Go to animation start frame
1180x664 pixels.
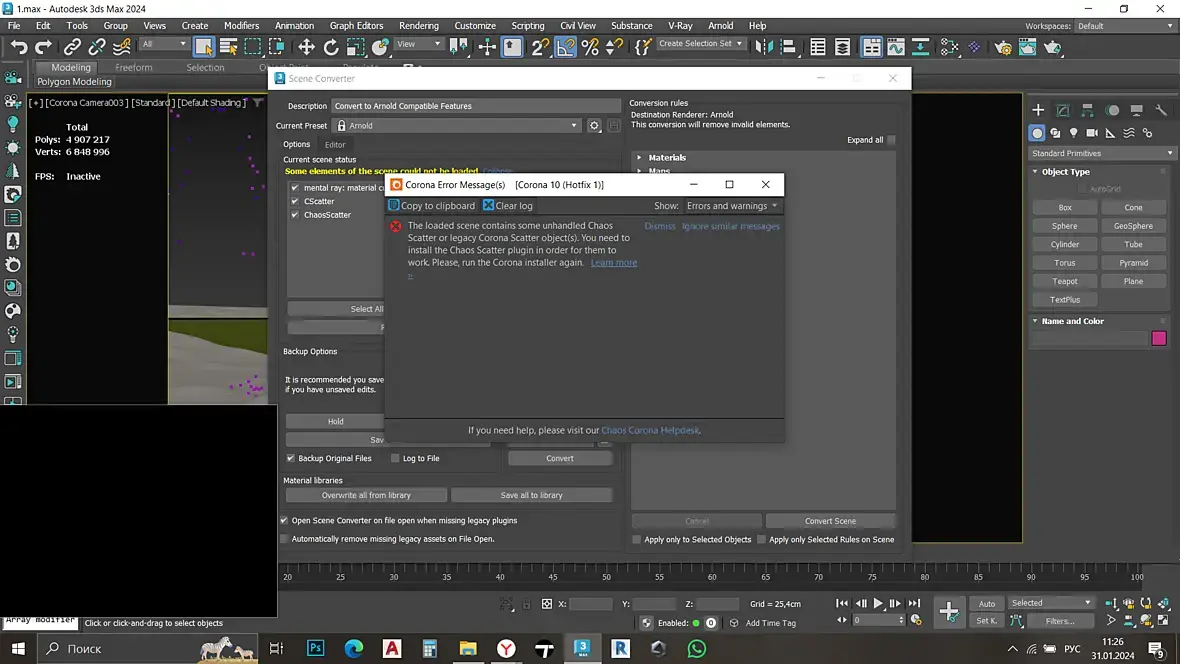pyautogui.click(x=842, y=603)
